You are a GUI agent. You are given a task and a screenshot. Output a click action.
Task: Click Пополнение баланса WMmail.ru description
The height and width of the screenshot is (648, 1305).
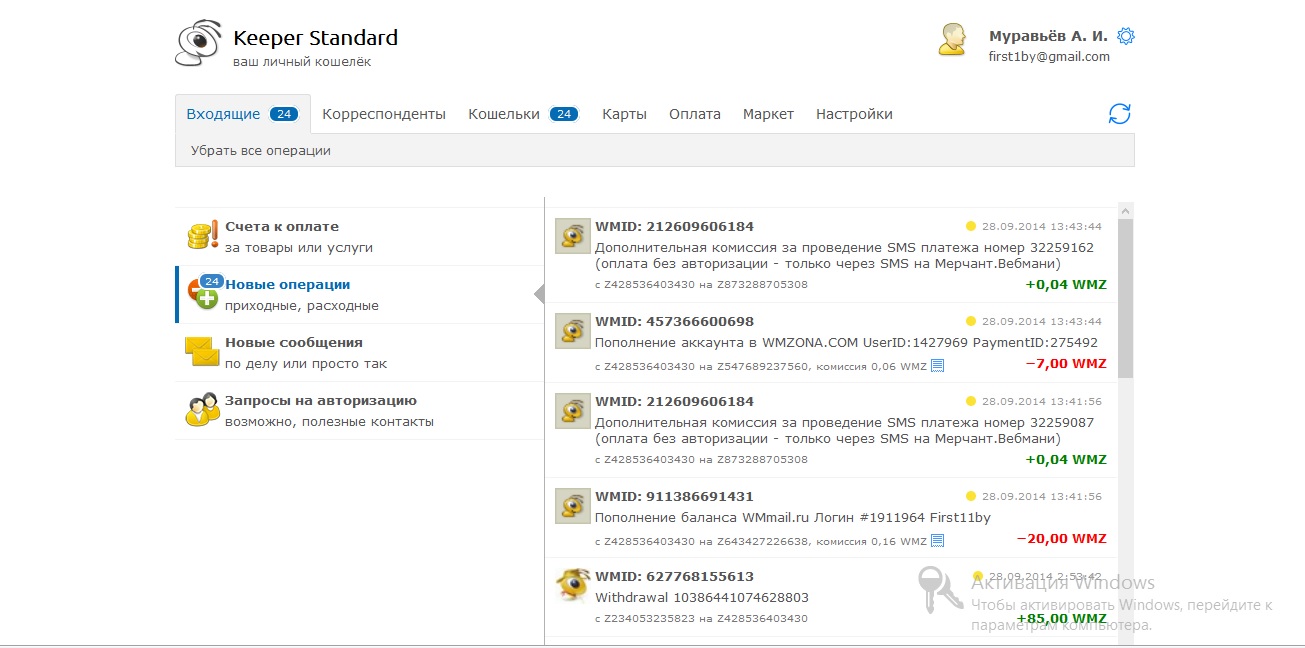pos(793,518)
